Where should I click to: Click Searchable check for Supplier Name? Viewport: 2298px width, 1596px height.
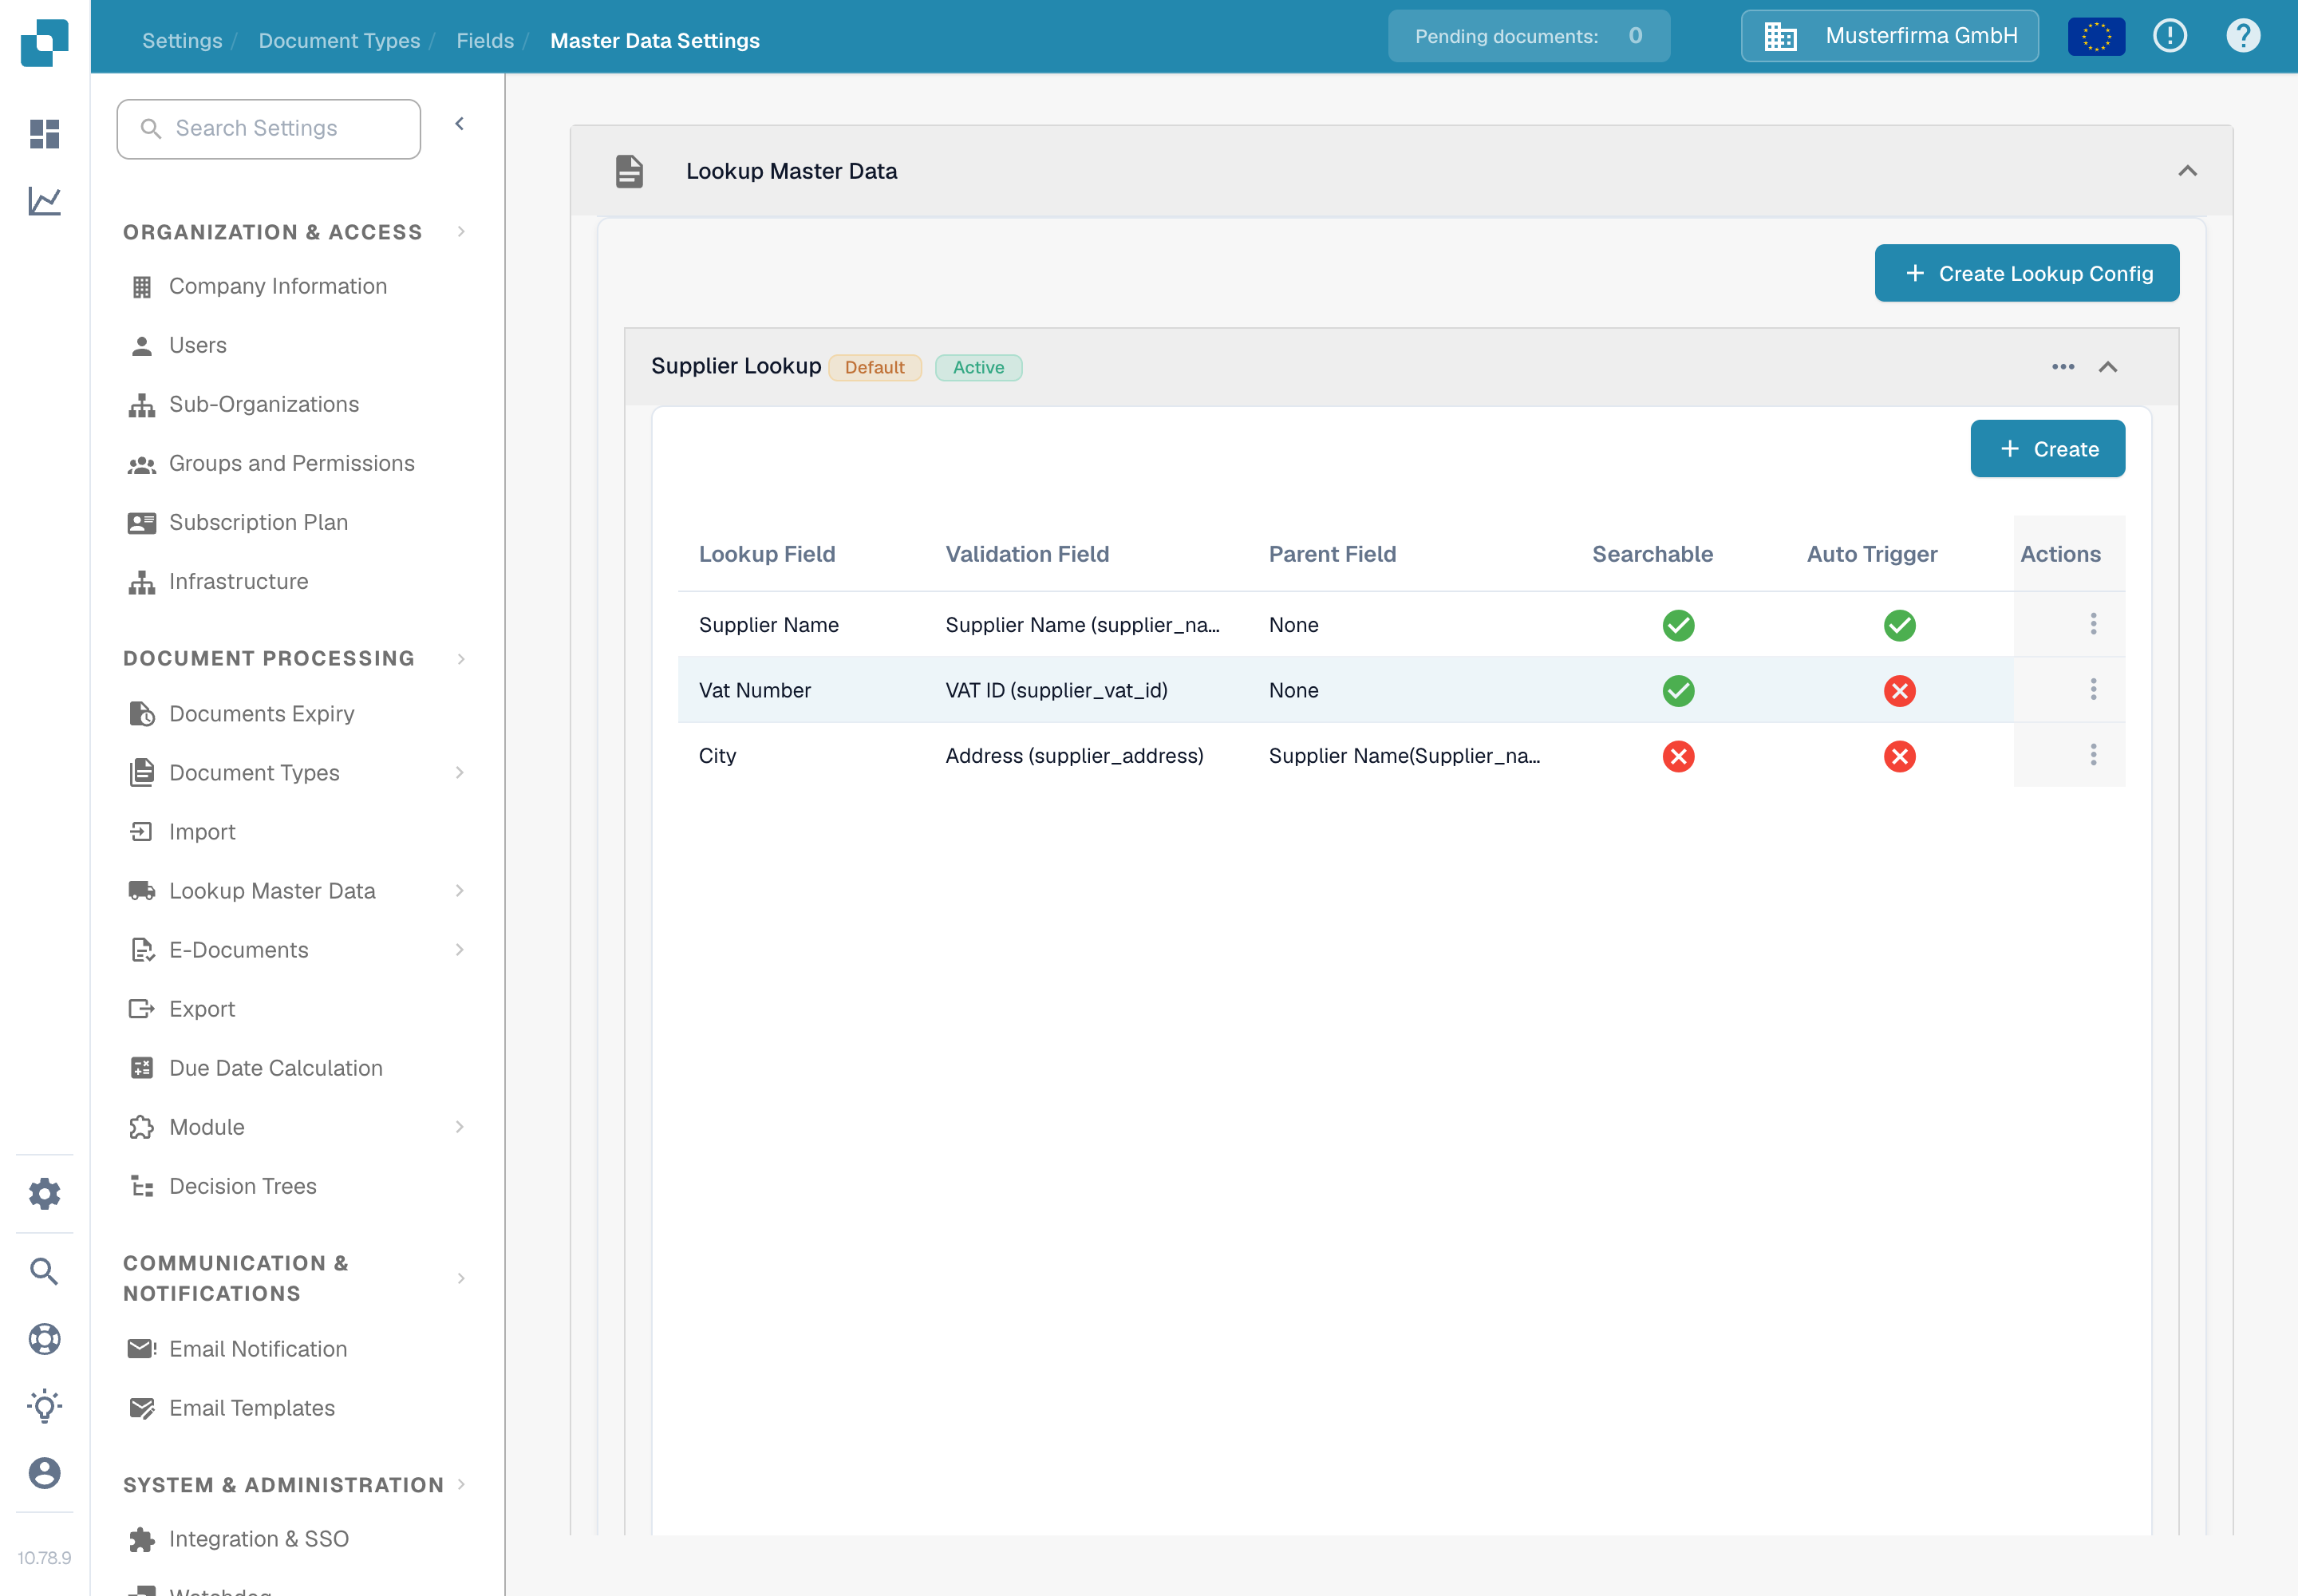[1678, 625]
